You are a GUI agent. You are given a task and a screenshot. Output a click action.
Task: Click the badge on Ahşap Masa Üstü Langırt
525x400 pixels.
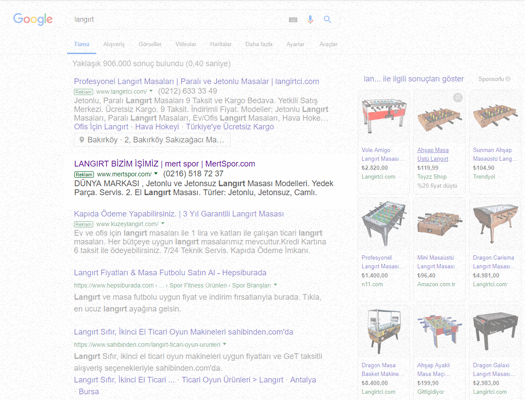(x=457, y=97)
